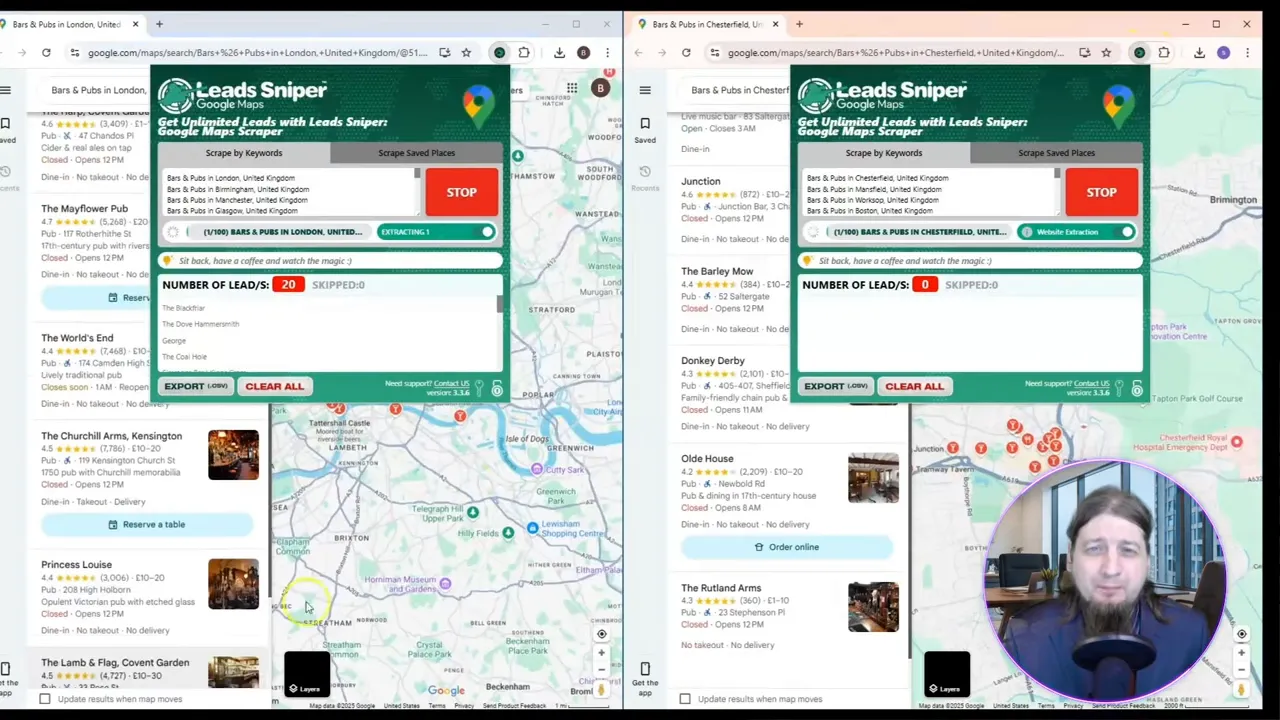
Task: Stop scraping in the Chesterfield panel
Action: click(1101, 192)
